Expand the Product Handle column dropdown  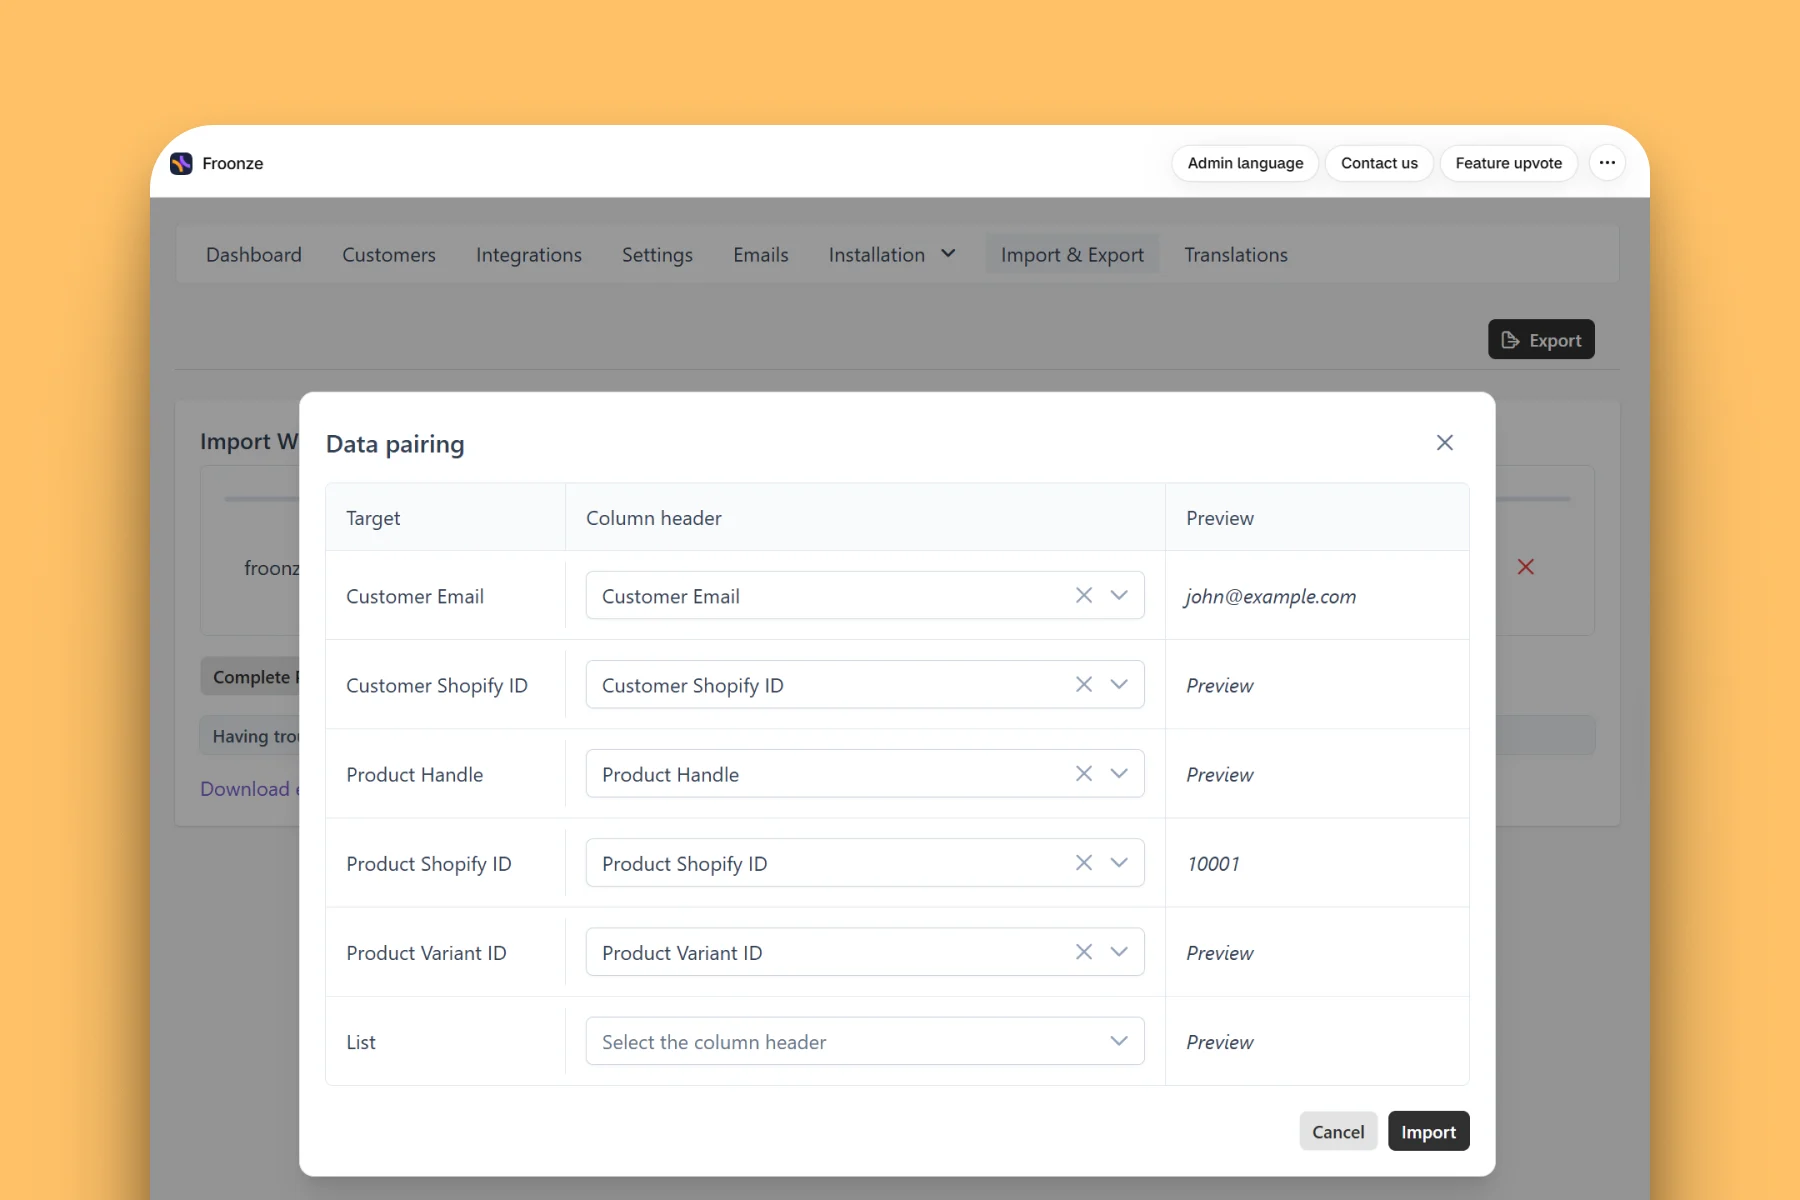click(1119, 773)
